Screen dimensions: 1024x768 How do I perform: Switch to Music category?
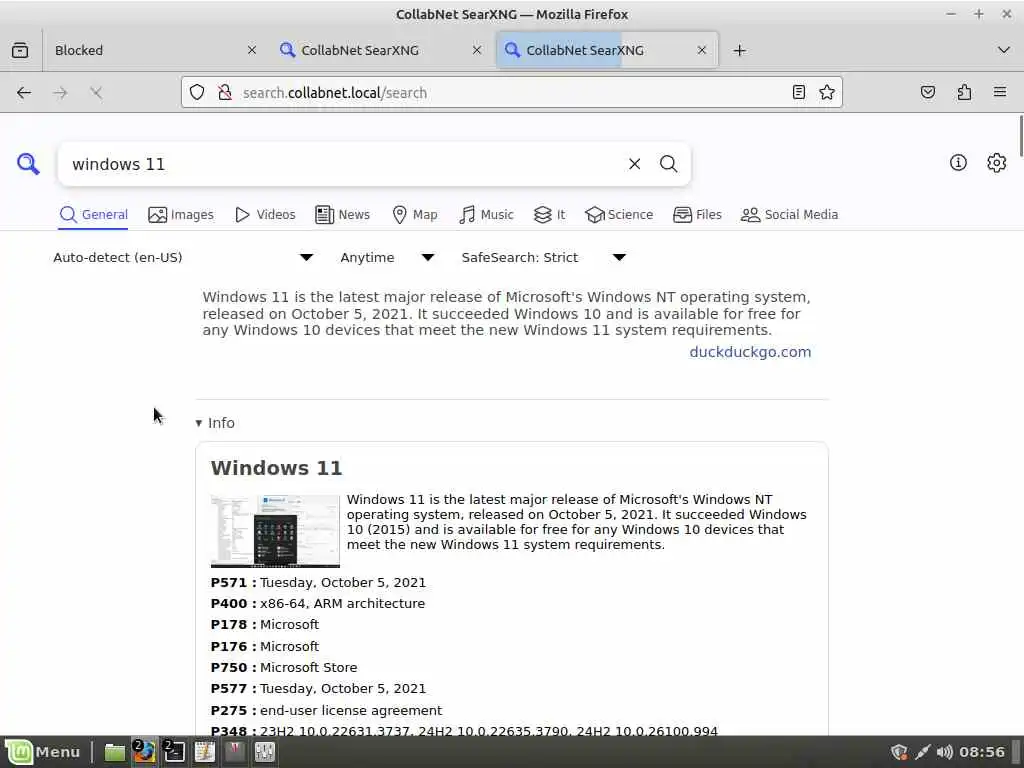pos(487,215)
